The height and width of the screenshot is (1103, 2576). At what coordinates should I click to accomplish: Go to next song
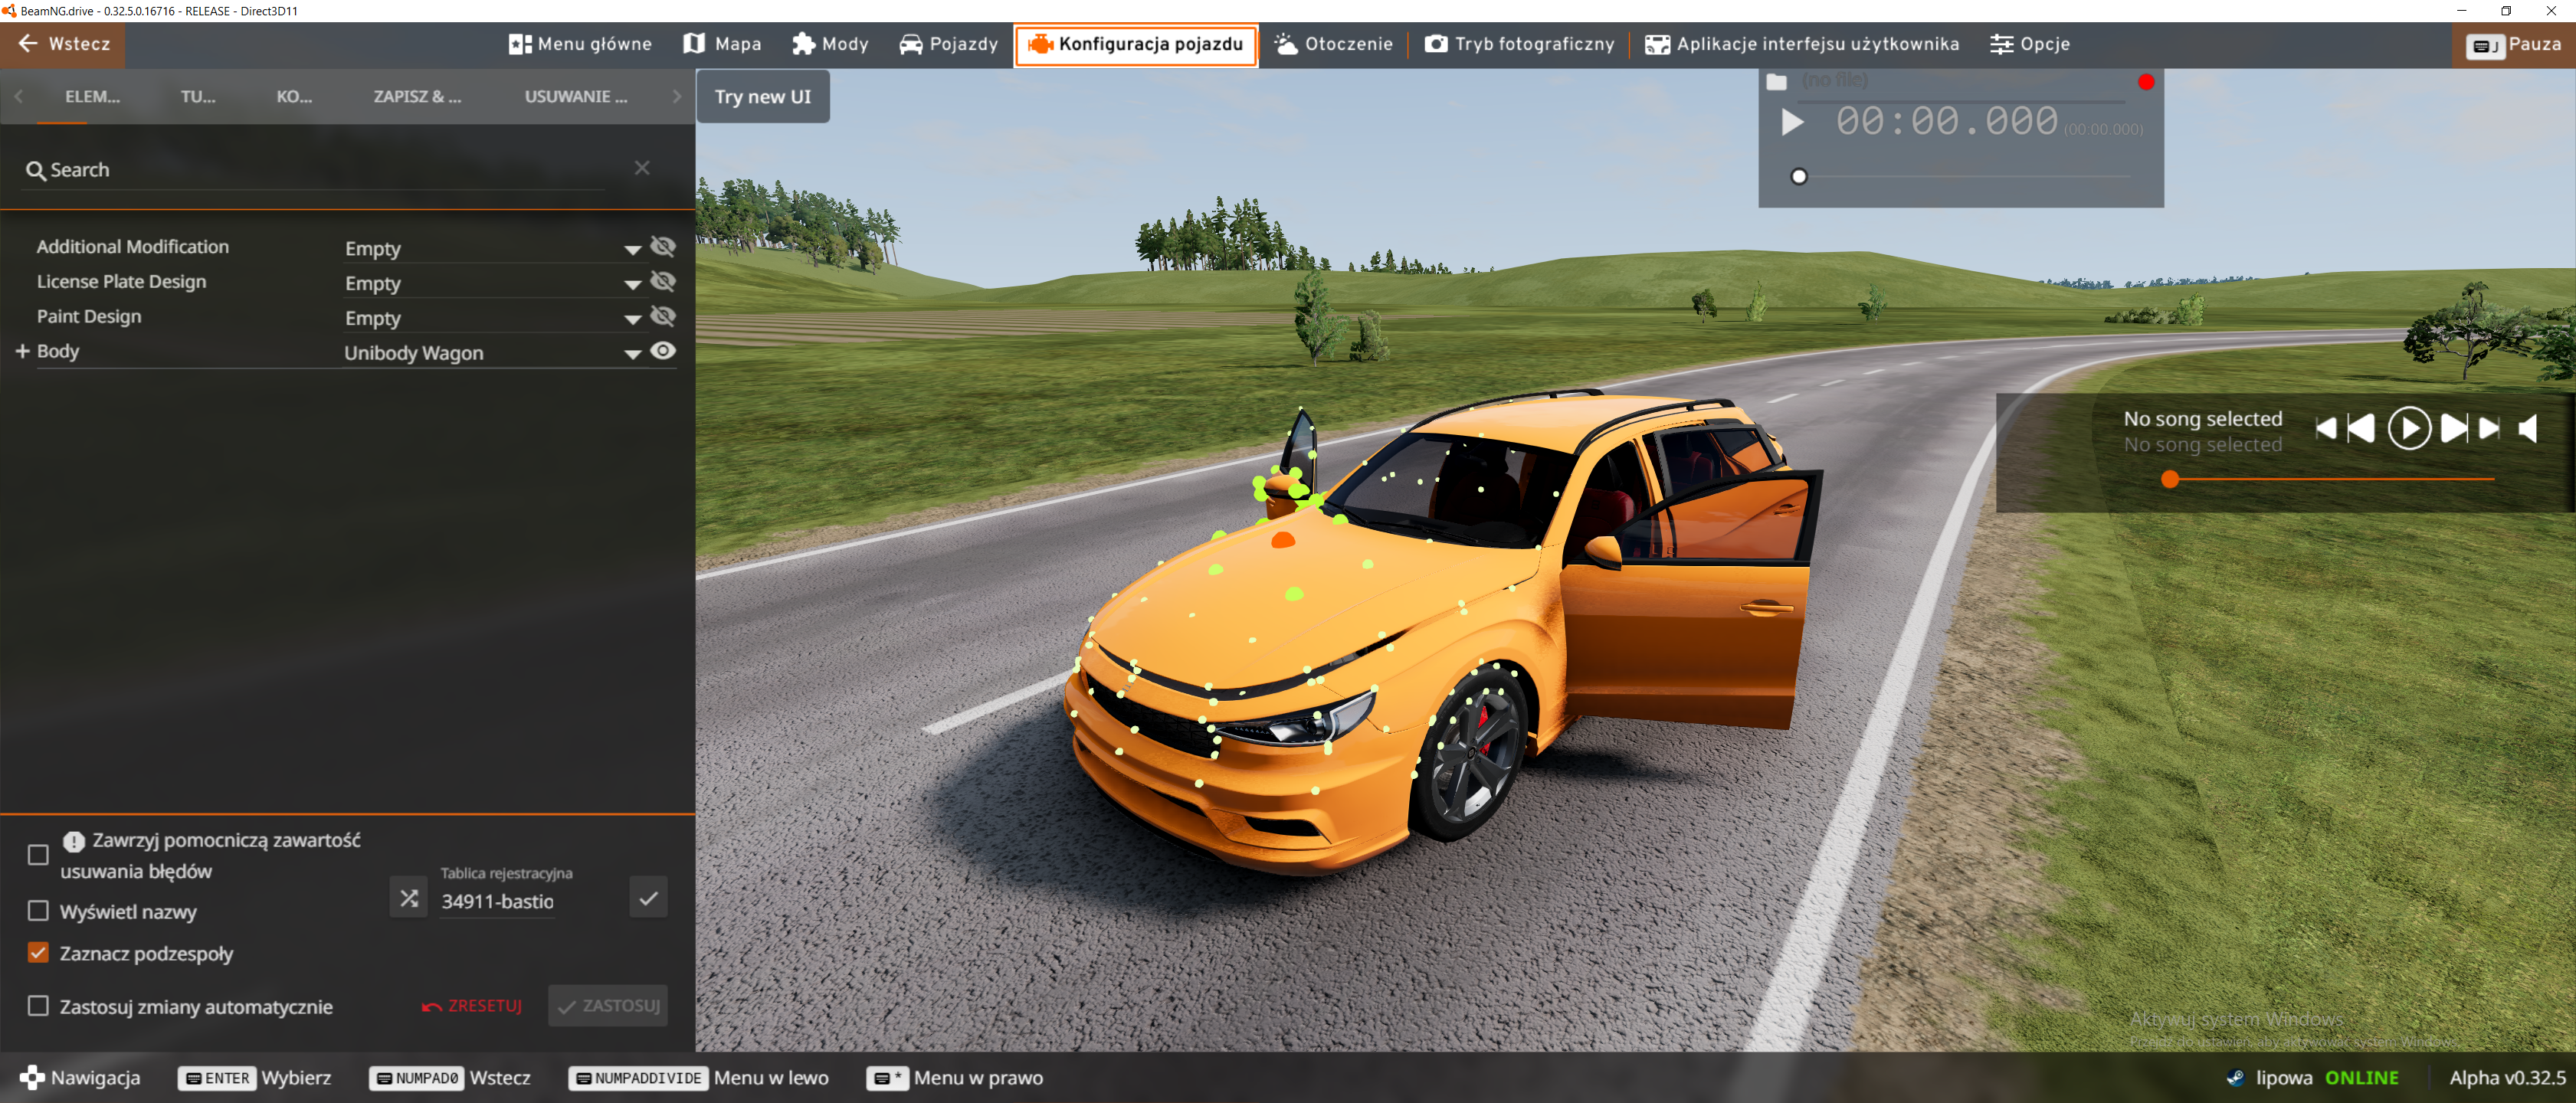[x=2454, y=429]
